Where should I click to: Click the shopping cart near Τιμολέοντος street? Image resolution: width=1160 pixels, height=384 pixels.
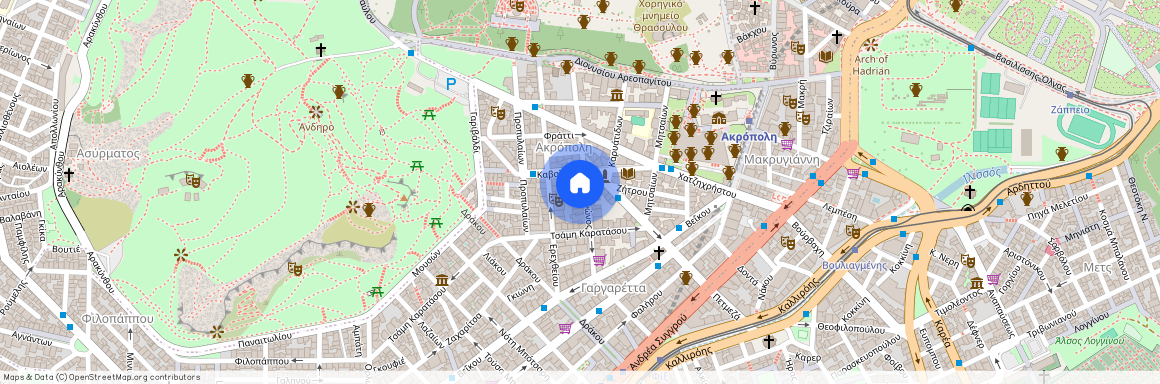click(x=993, y=280)
